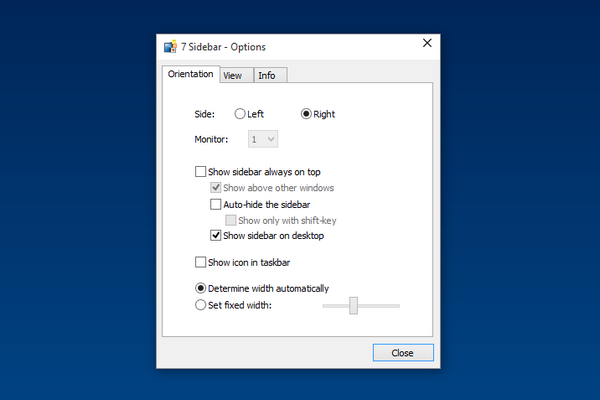The image size is (600, 400).
Task: Enable Auto-hide the sidebar
Action: click(216, 204)
